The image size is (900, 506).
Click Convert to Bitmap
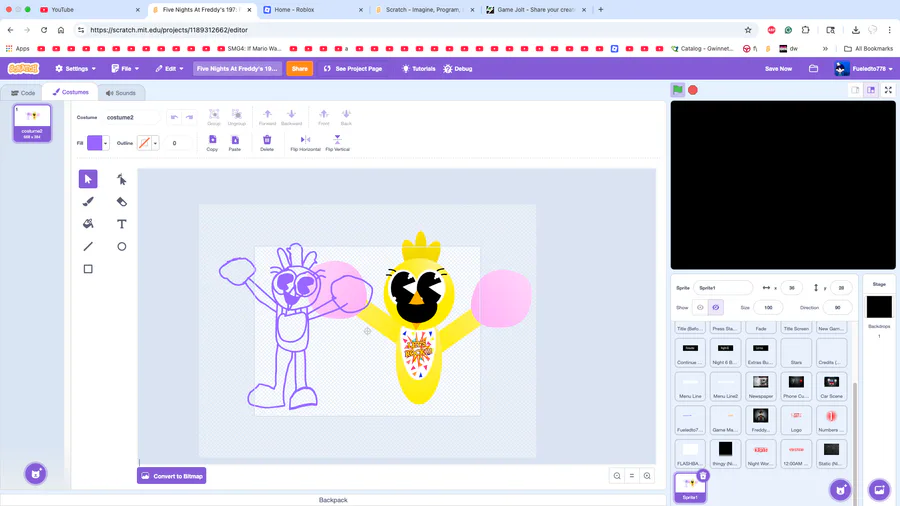[172, 476]
